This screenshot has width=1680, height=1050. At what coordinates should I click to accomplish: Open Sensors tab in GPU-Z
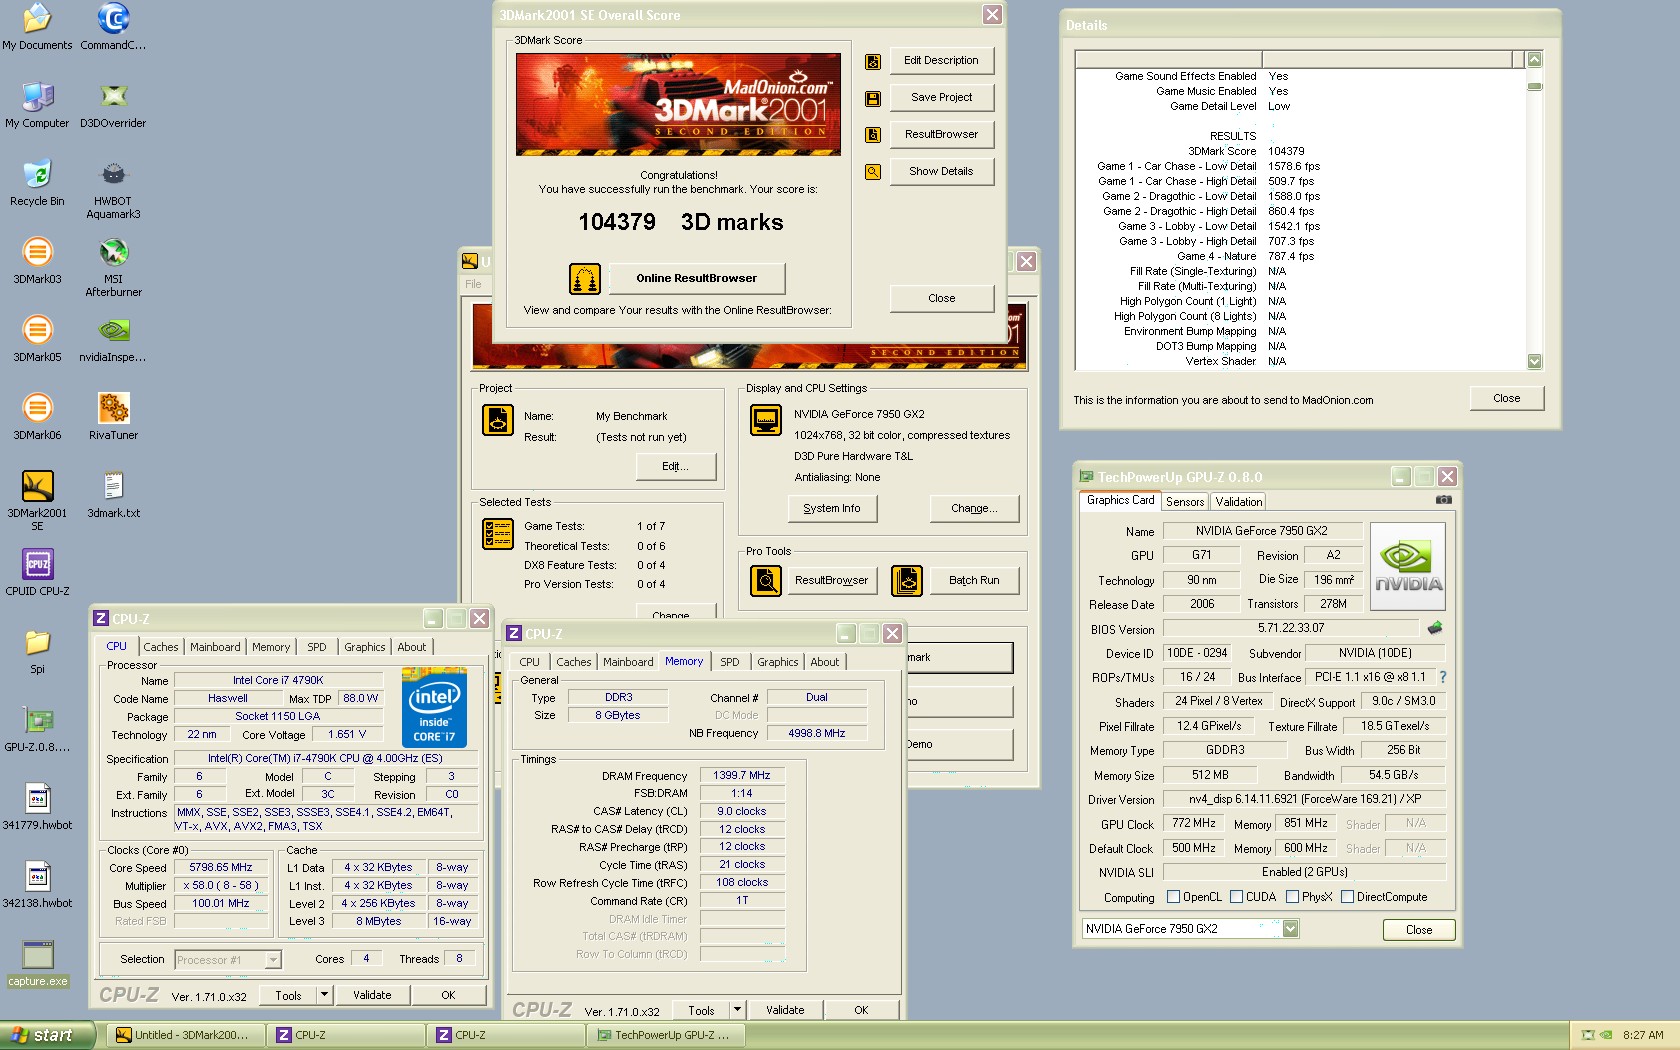click(x=1185, y=502)
